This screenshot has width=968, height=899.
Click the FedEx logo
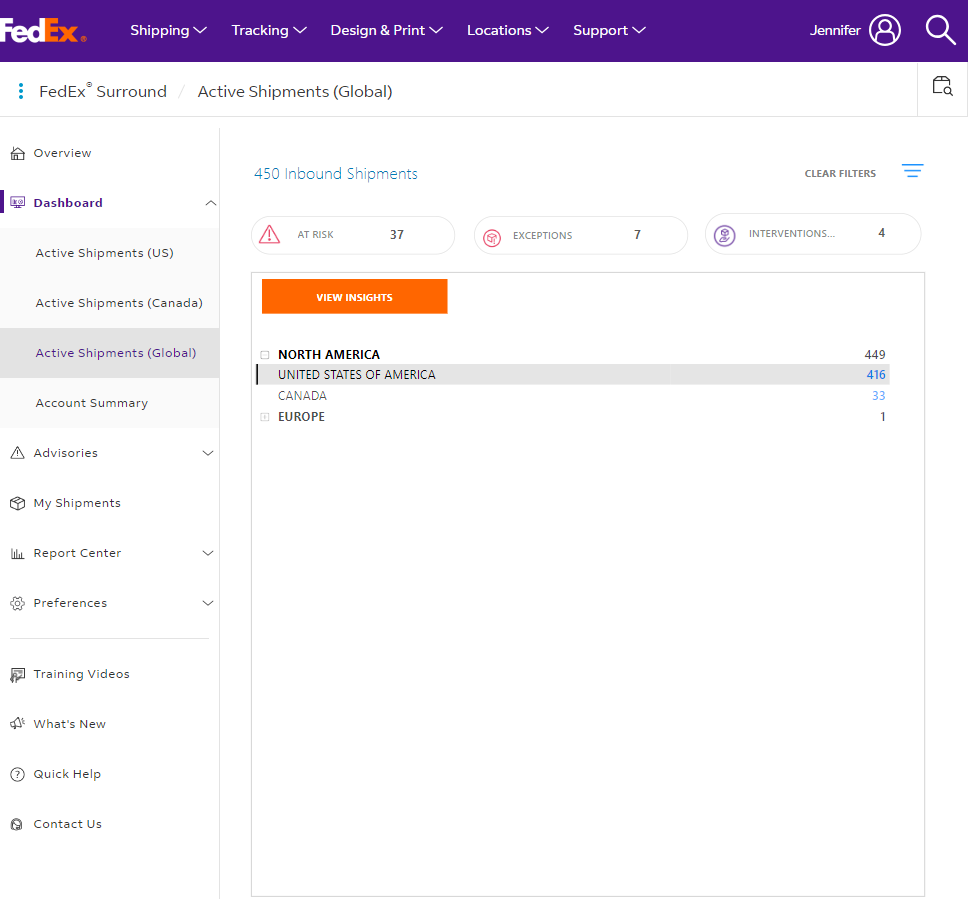(x=43, y=30)
